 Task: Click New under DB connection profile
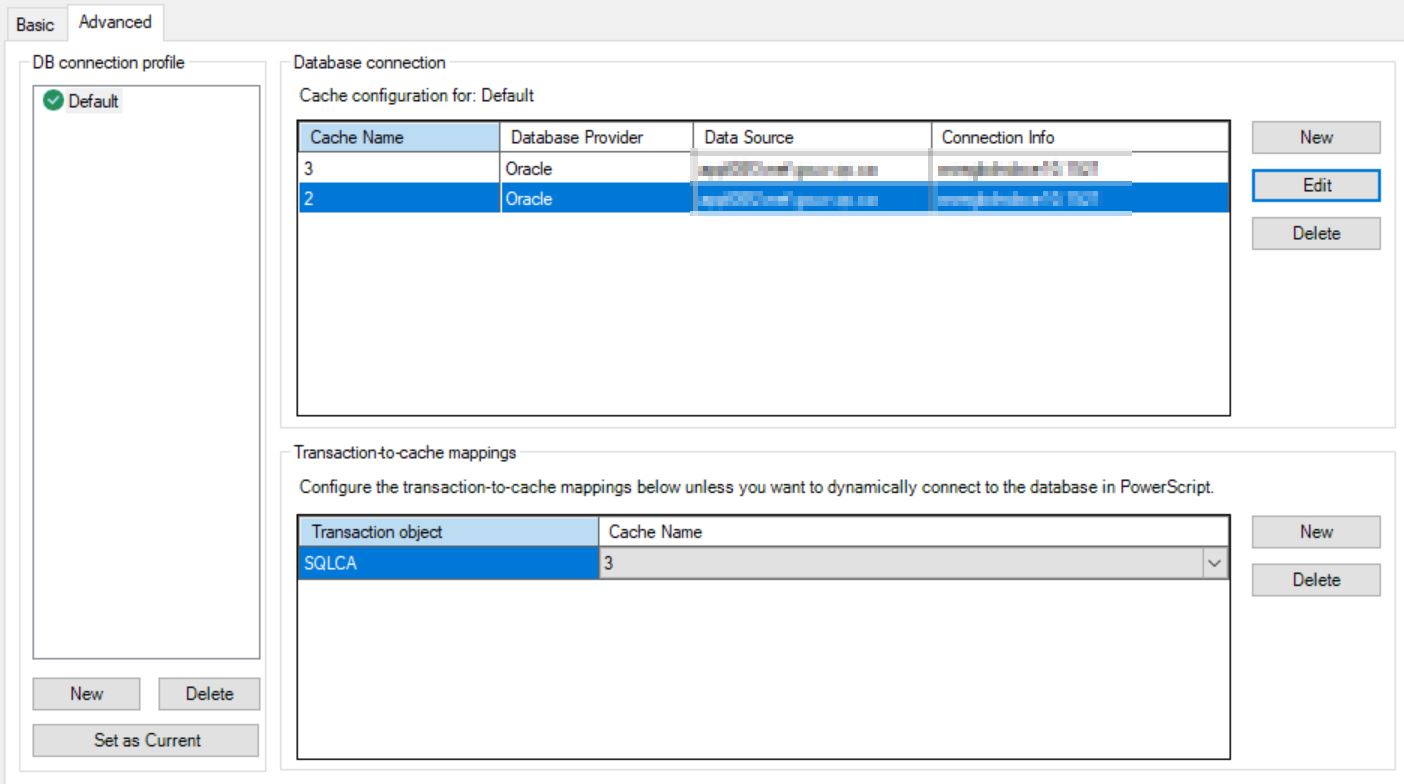pos(88,693)
